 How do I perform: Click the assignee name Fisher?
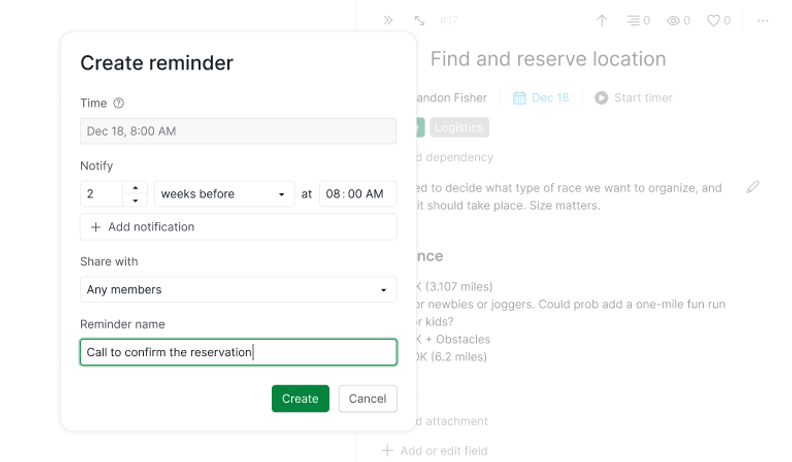(470, 98)
